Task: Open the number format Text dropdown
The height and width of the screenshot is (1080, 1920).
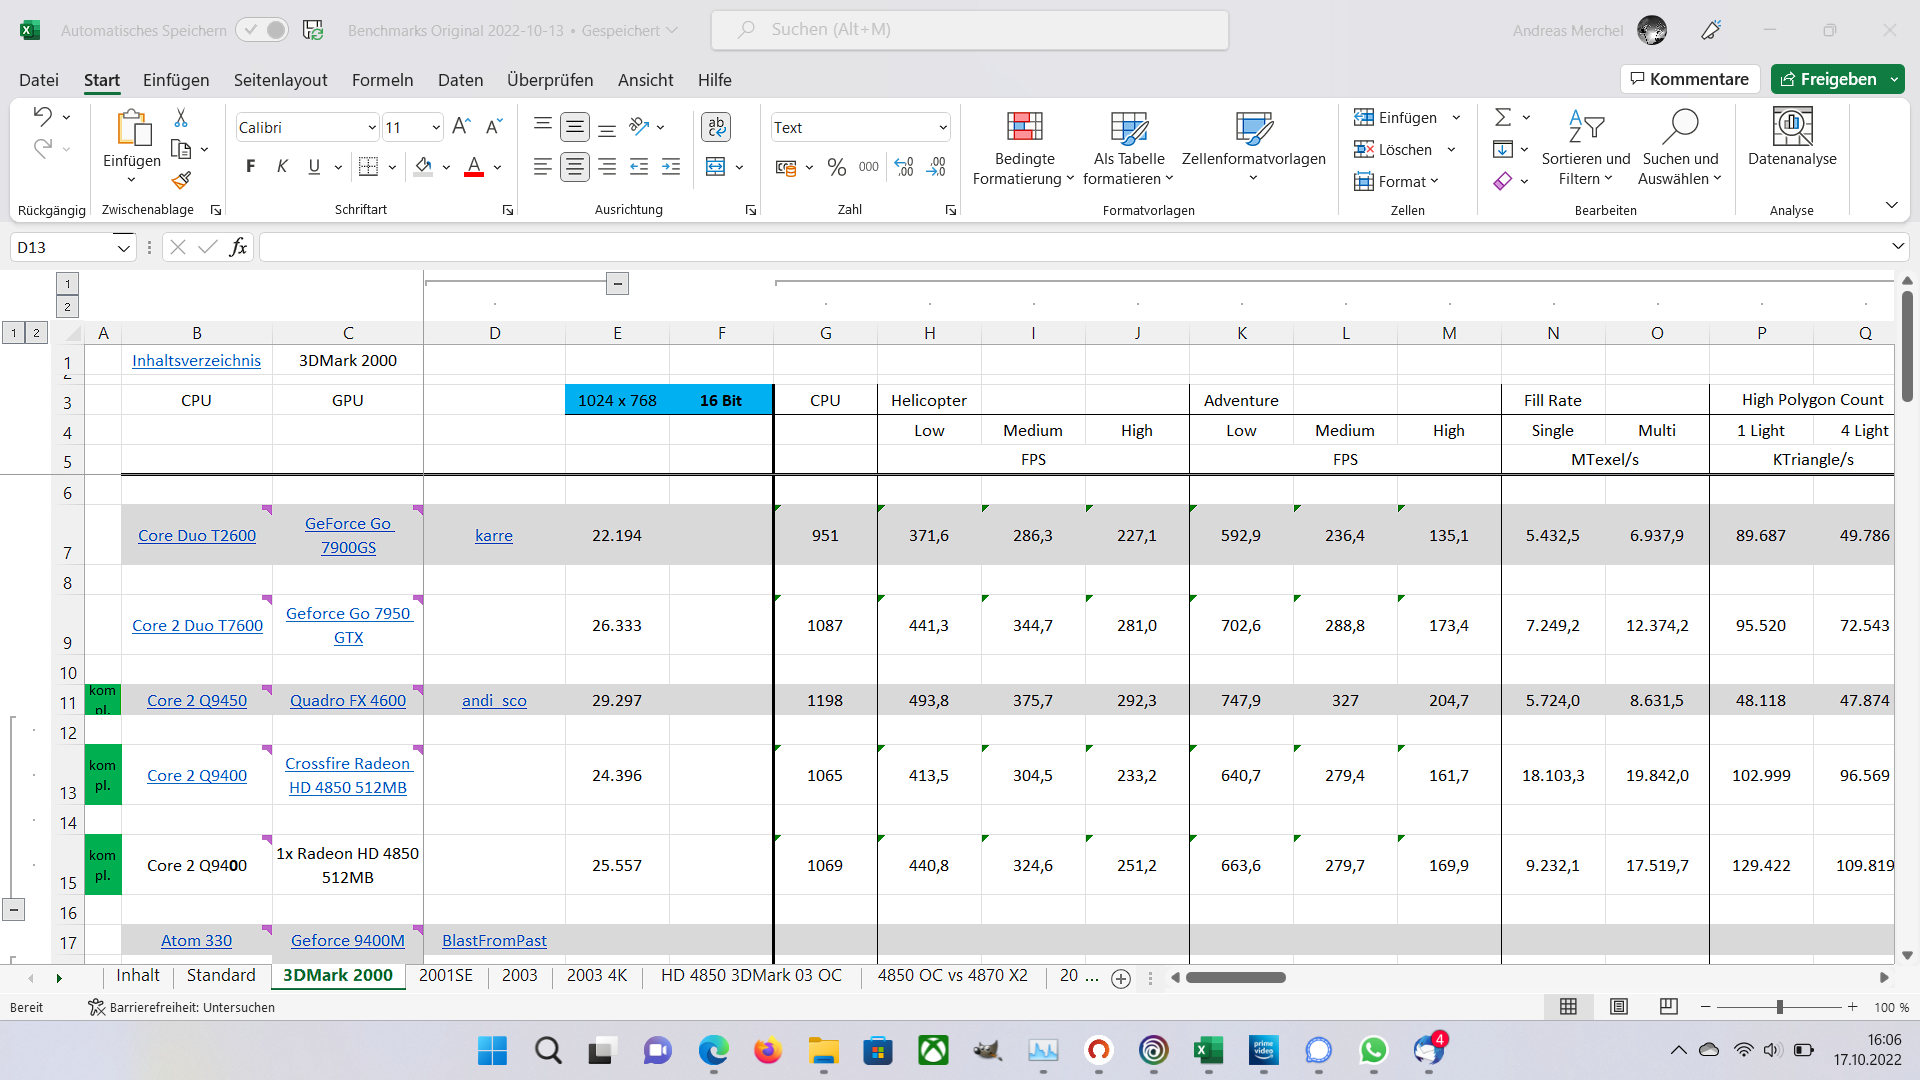Action: (x=942, y=127)
